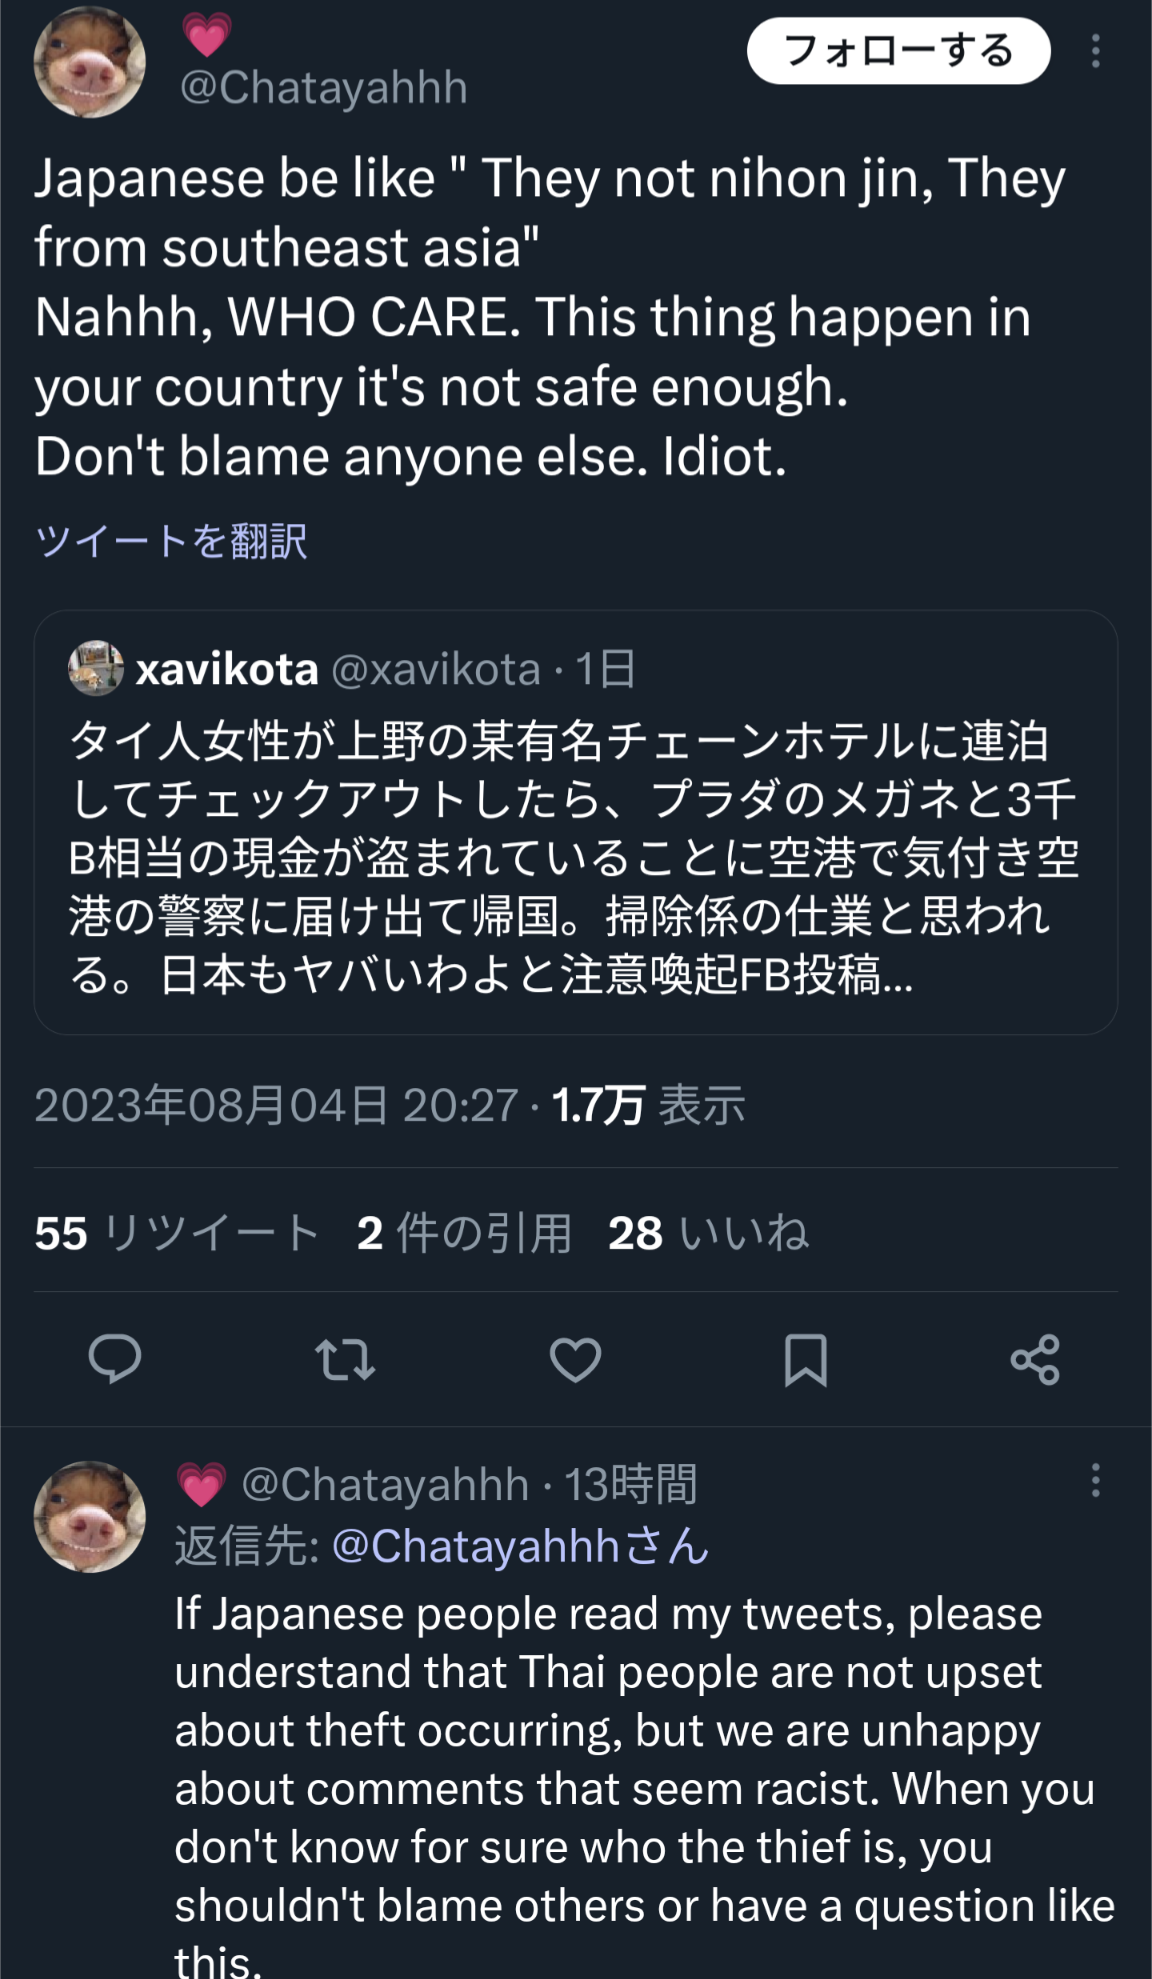Open xavikota's small profile avatar
This screenshot has height=1979, width=1152.
(96, 668)
